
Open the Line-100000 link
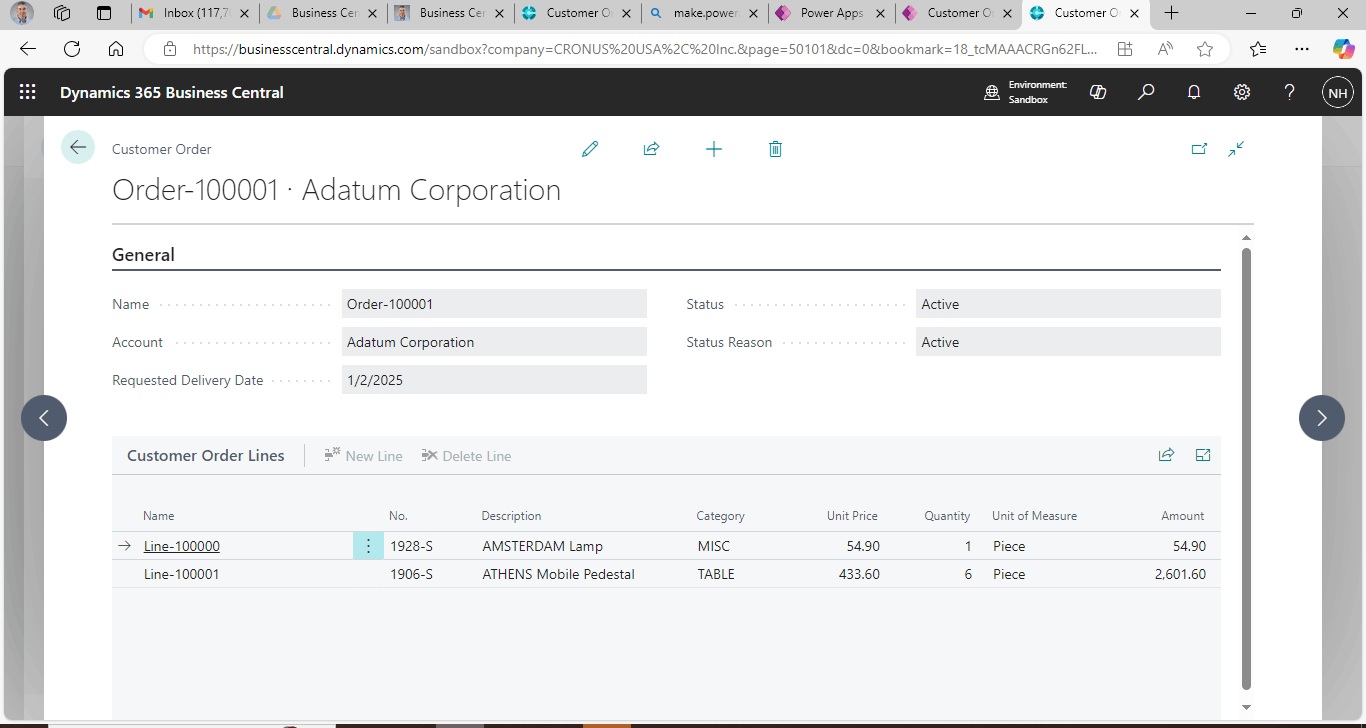click(181, 546)
